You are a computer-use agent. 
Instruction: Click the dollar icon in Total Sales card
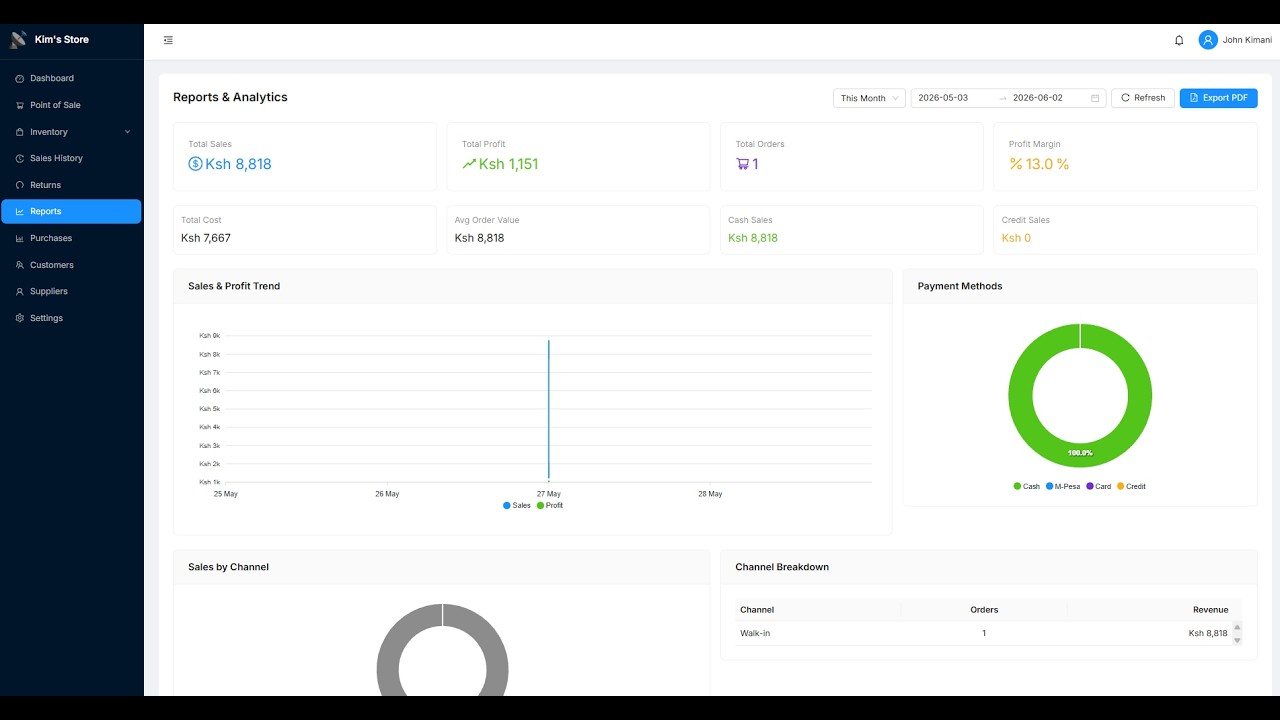pyautogui.click(x=195, y=164)
